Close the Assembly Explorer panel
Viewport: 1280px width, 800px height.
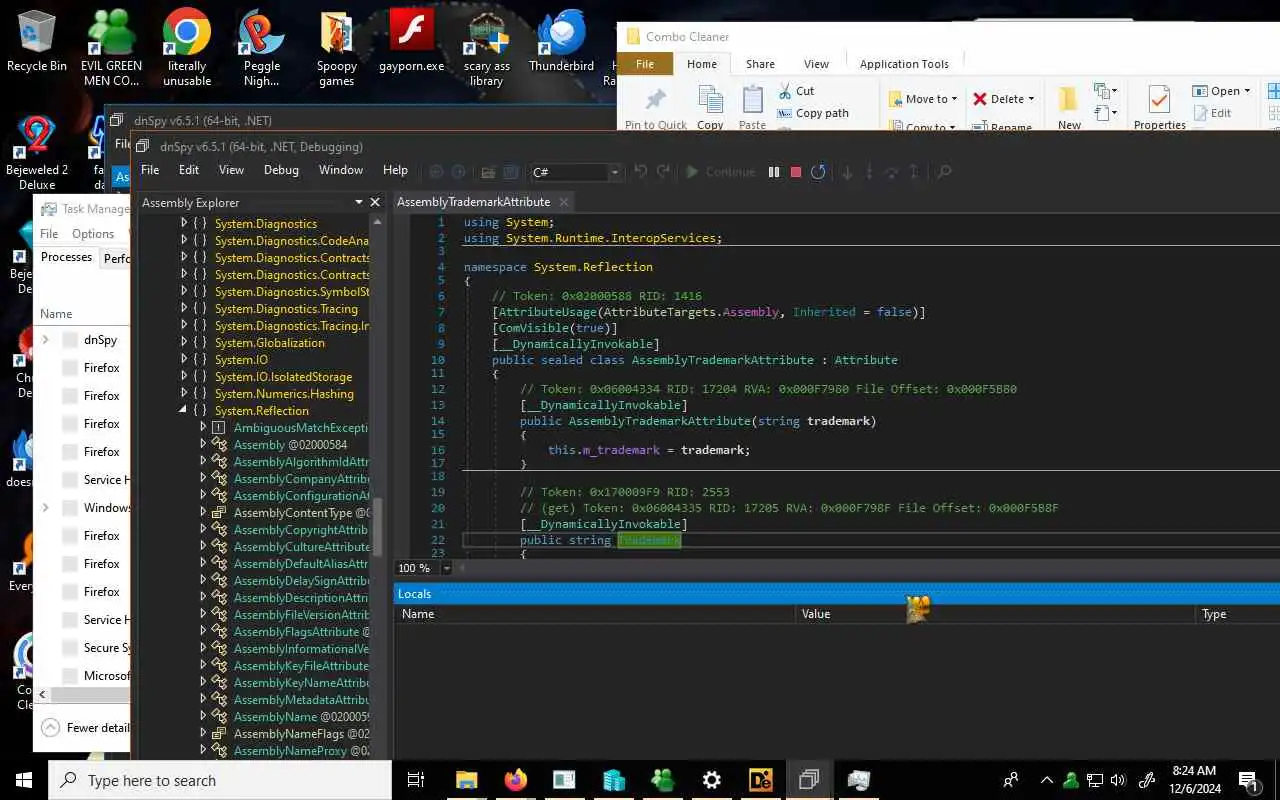tap(375, 202)
